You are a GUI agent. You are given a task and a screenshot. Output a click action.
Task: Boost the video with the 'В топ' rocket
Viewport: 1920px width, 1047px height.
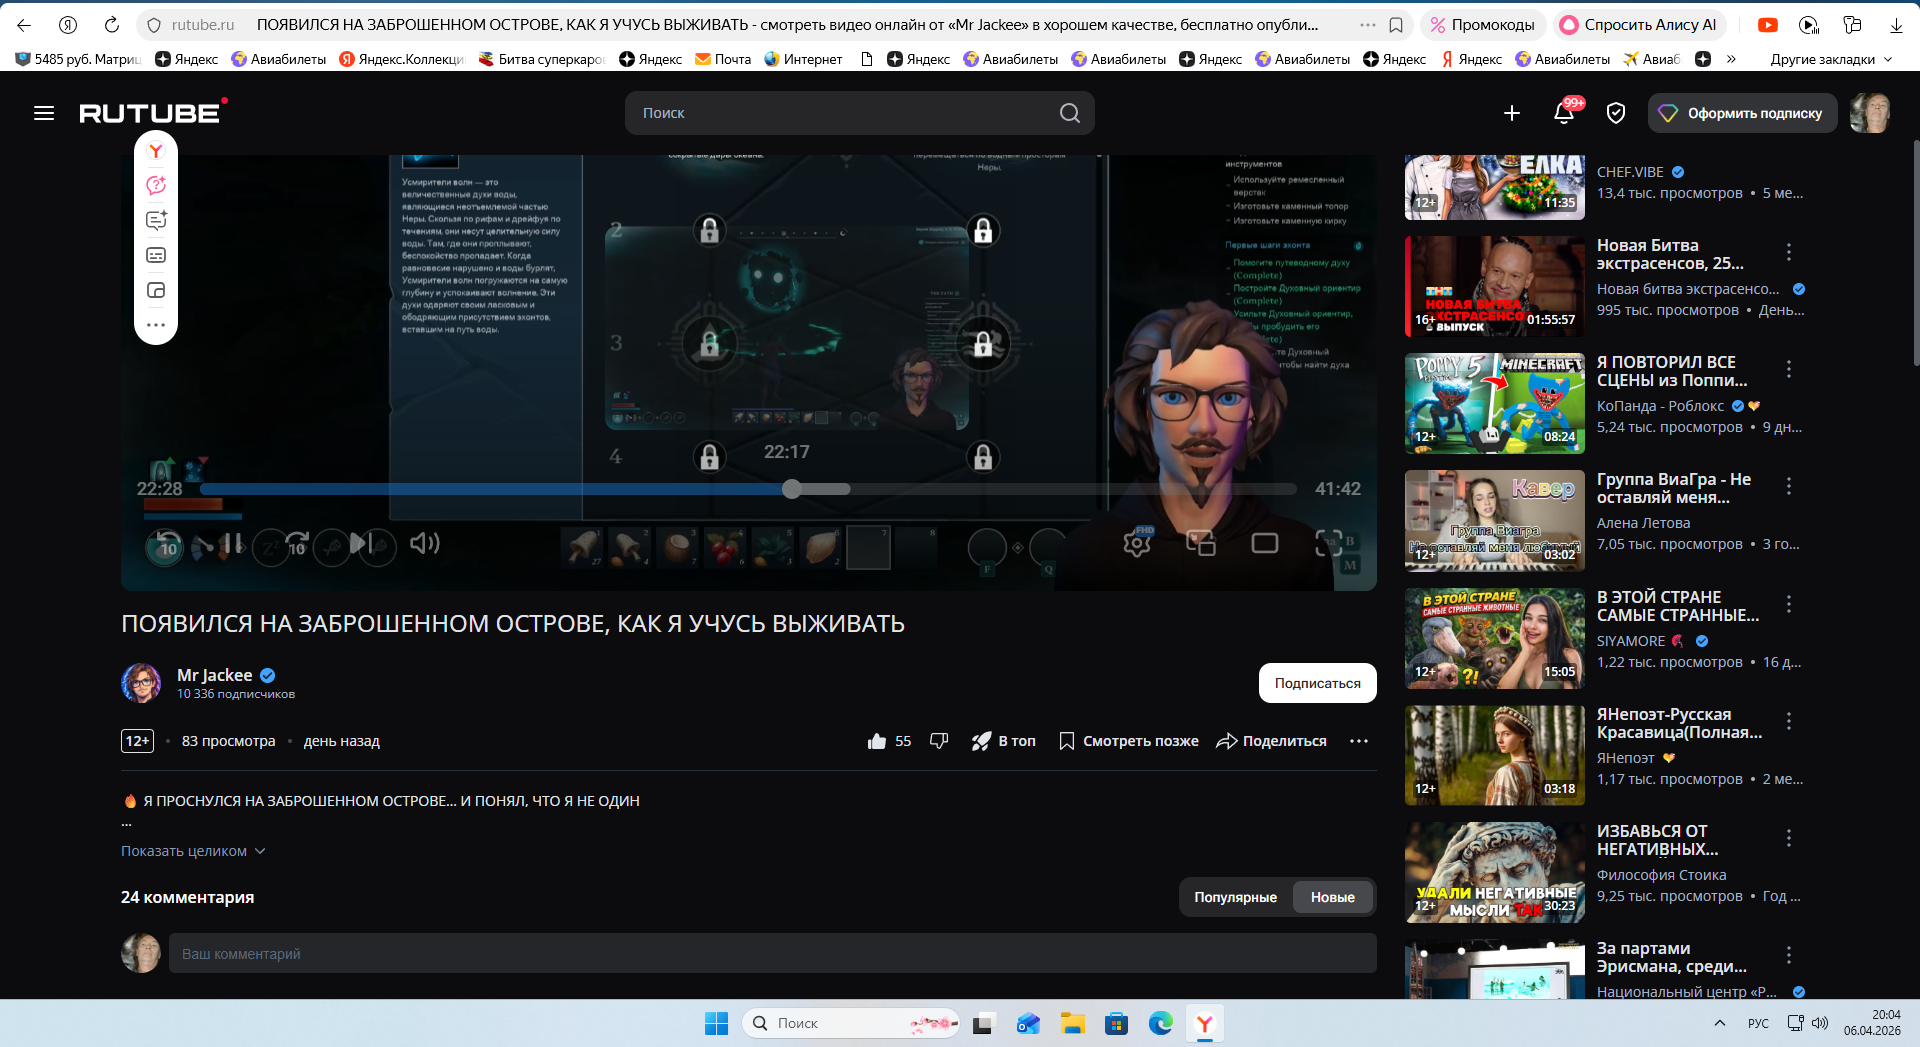coord(1003,741)
